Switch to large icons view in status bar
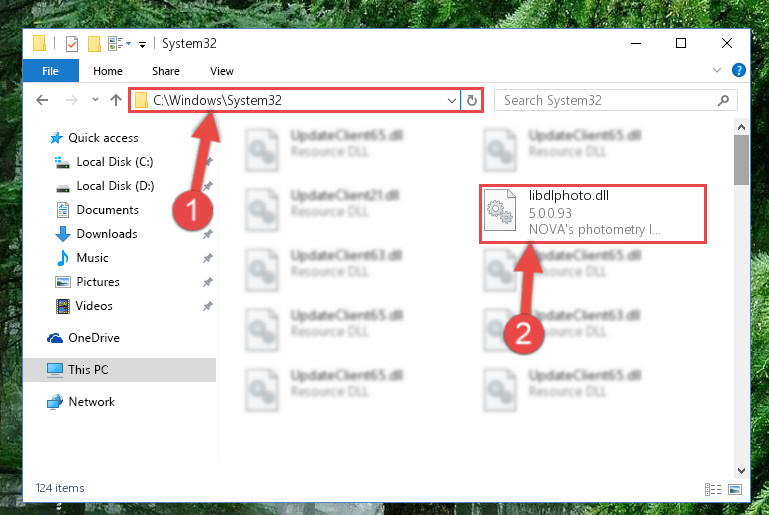Viewport: 769px width, 515px height. coord(735,489)
